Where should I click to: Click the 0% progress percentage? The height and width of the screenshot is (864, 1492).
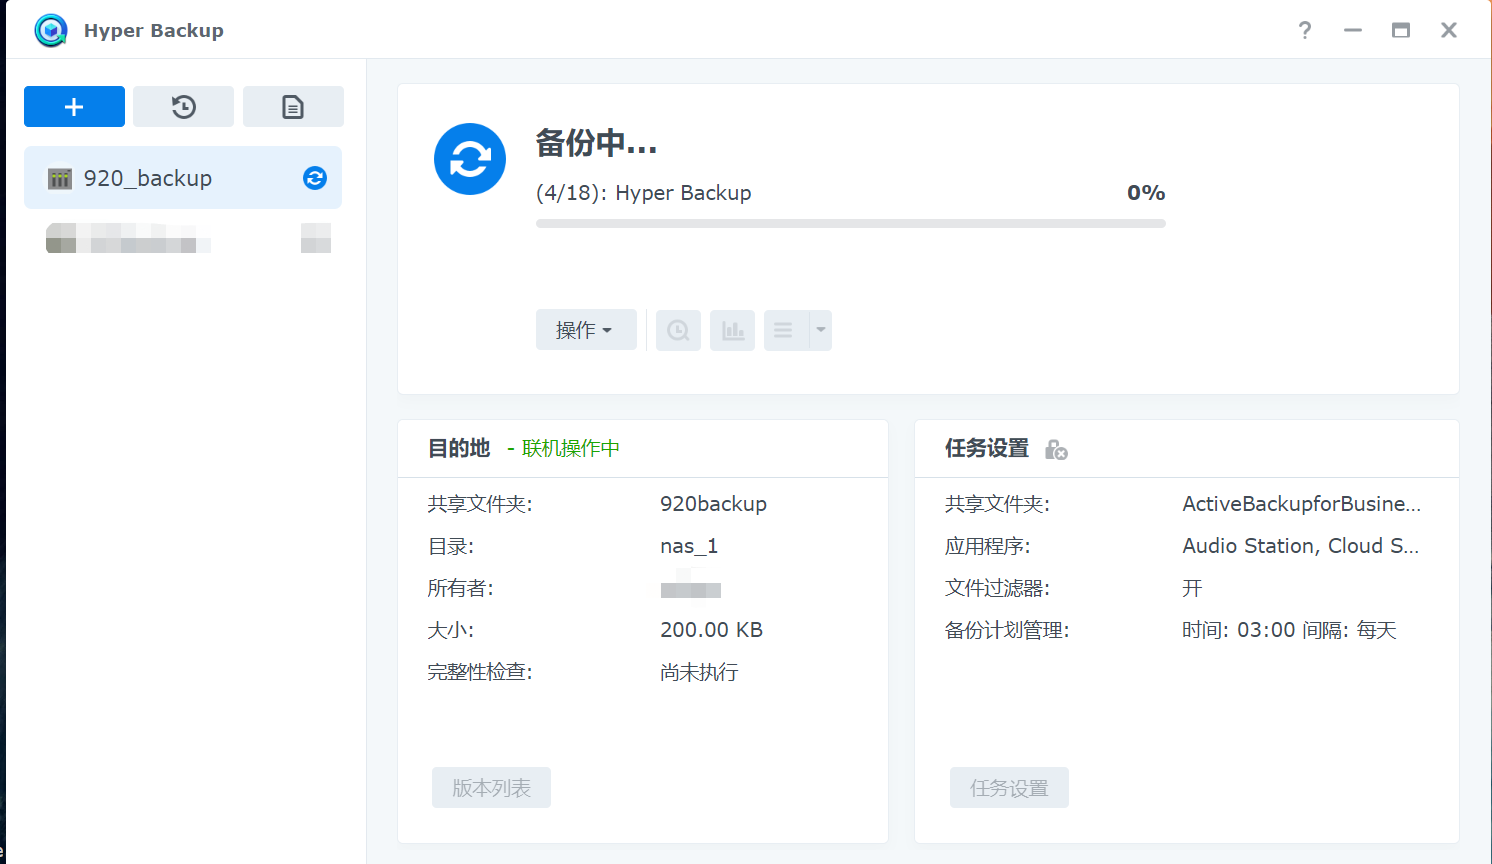pos(1146,193)
